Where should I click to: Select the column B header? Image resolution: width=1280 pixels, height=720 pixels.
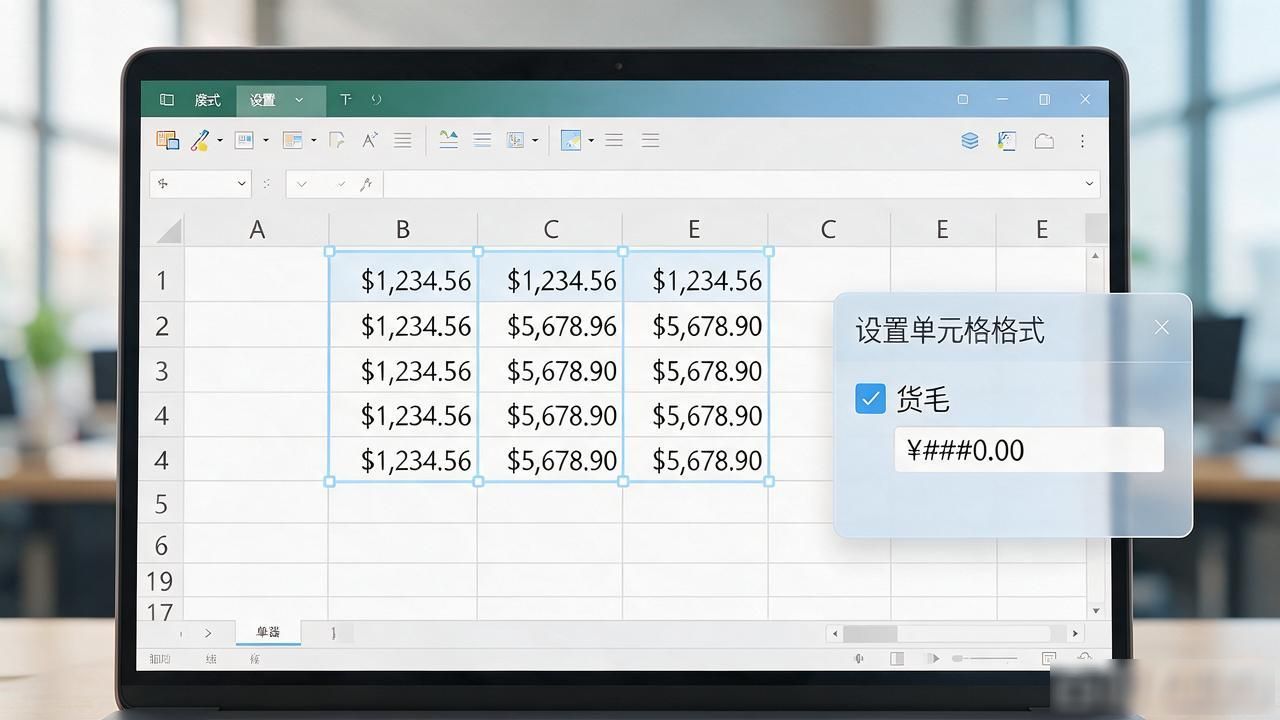[403, 230]
